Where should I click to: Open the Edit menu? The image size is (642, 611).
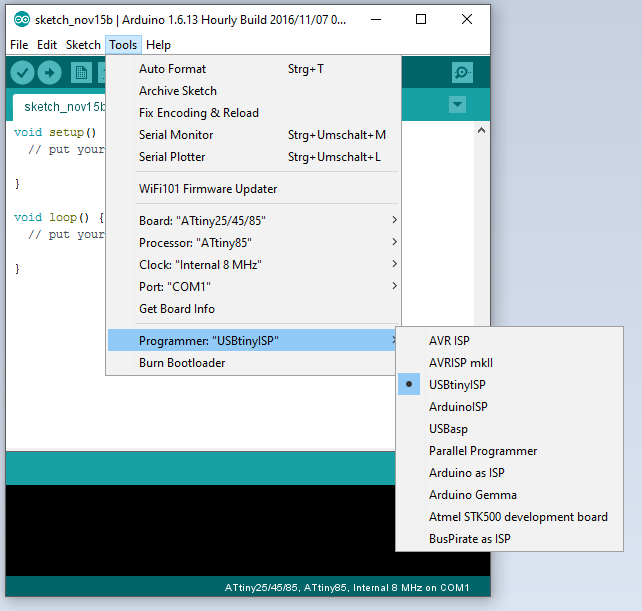pos(47,45)
